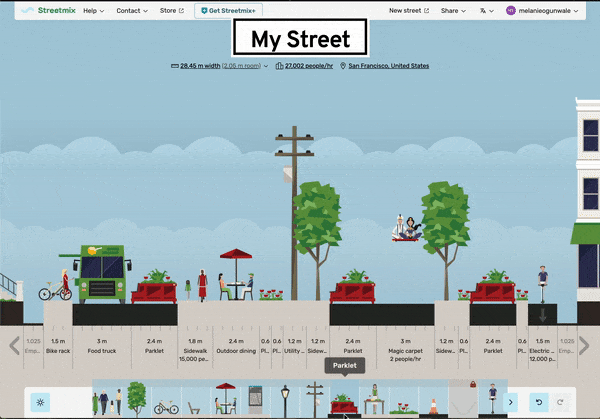Click the Streetmix logo
Image resolution: width=600 pixels, height=419 pixels.
coord(49,10)
